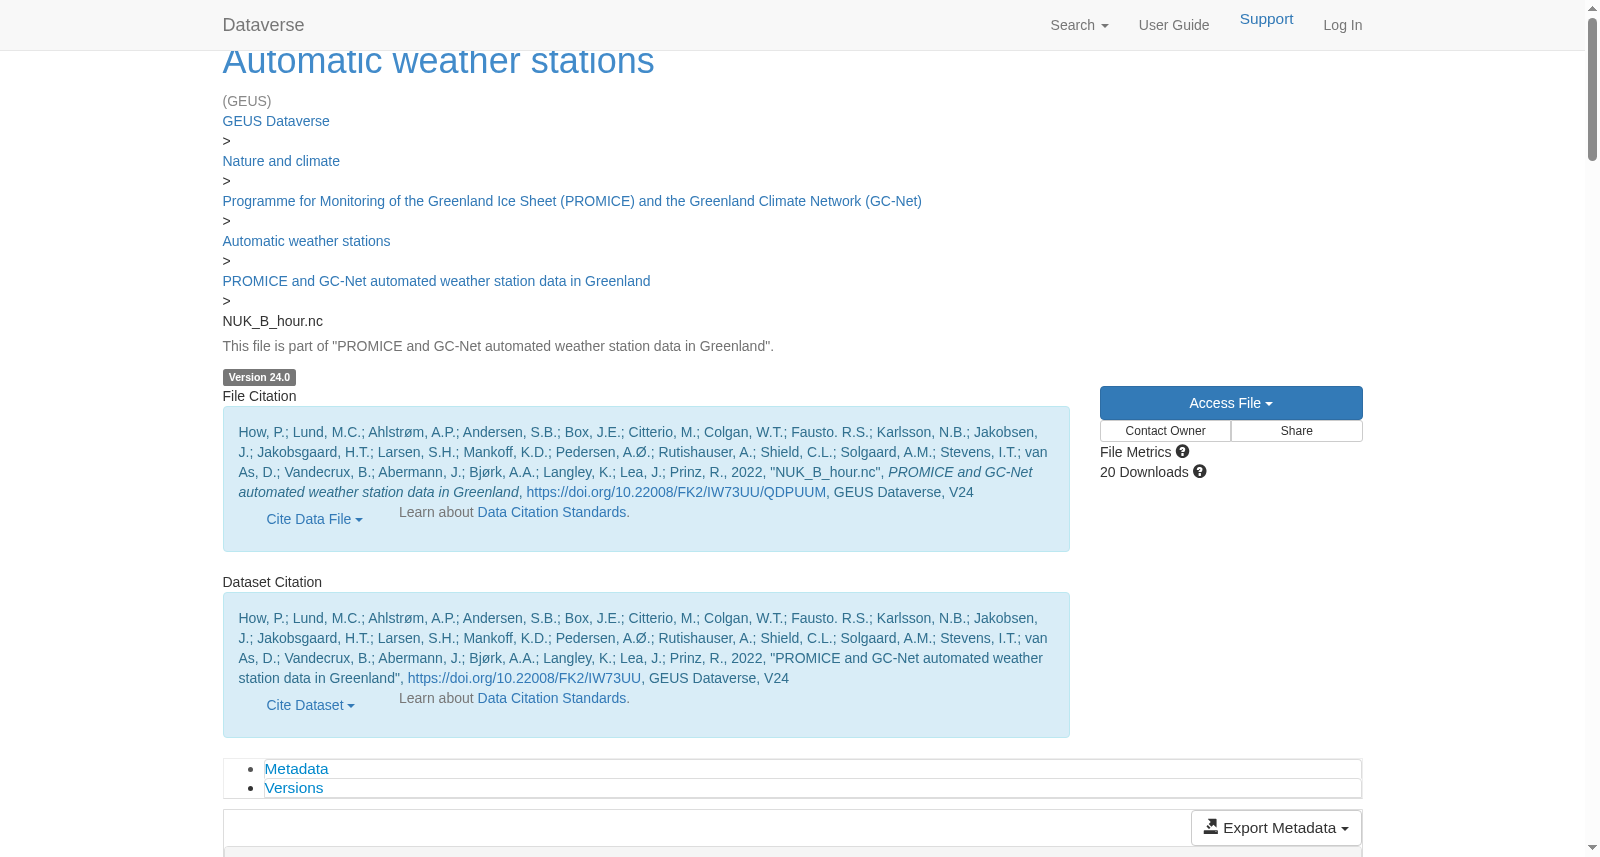Click Log In in the navbar
The height and width of the screenshot is (857, 1600).
tap(1342, 25)
